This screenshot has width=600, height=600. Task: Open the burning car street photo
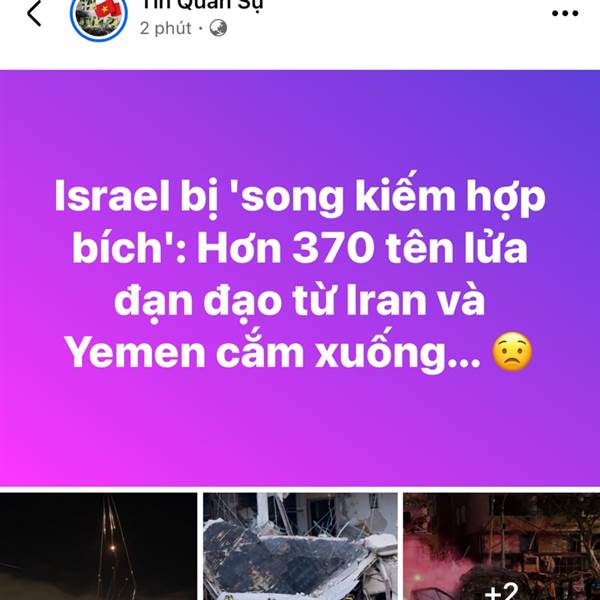coord(502,546)
